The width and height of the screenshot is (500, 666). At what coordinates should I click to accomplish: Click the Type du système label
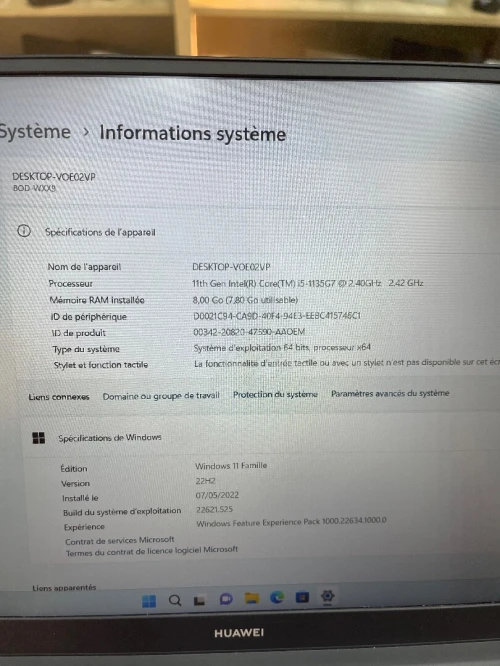pos(86,349)
